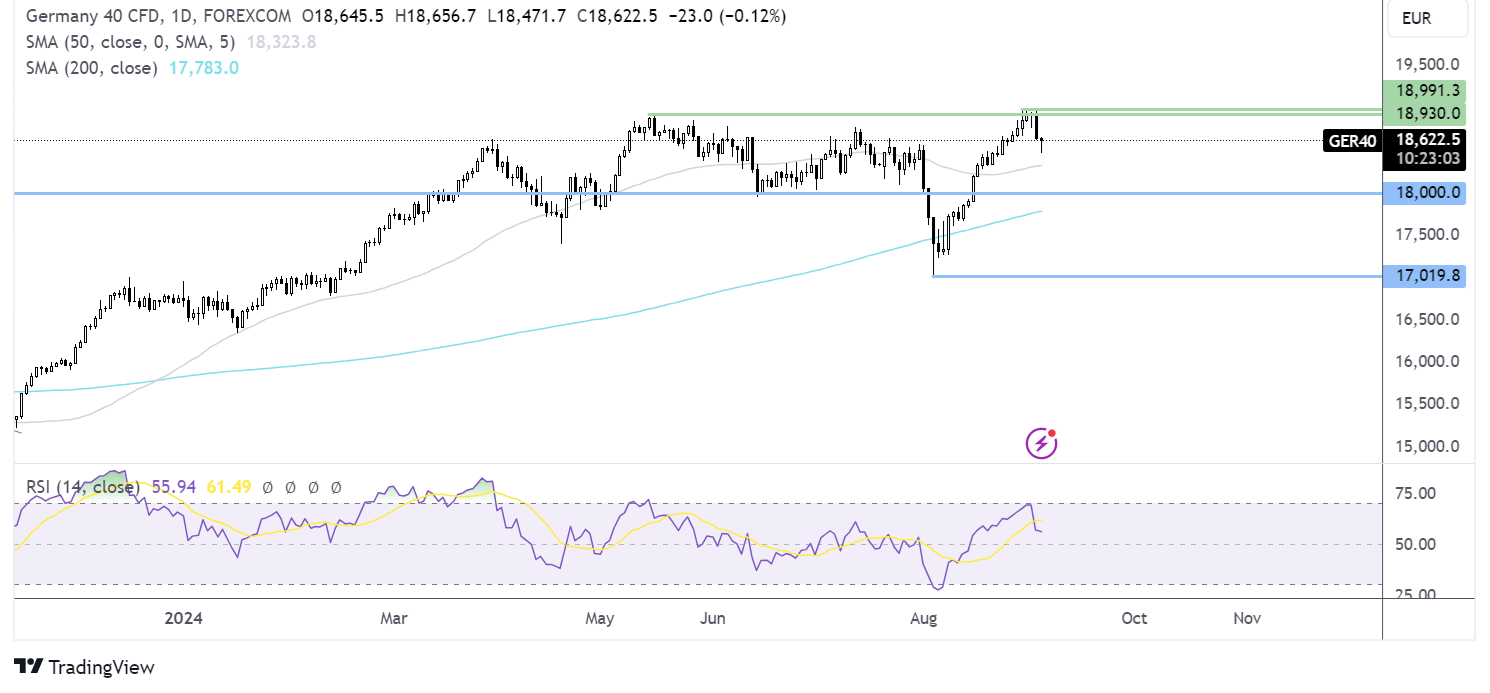The image size is (1490, 693).
Task: Click the price change -23.0 (-0.12%) text
Action: [x=726, y=16]
